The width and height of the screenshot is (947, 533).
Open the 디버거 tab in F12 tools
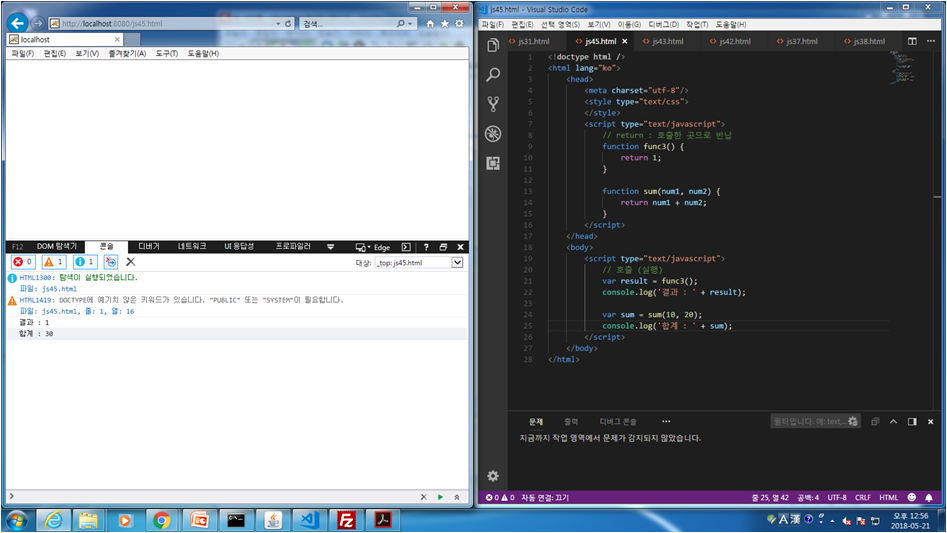point(149,246)
